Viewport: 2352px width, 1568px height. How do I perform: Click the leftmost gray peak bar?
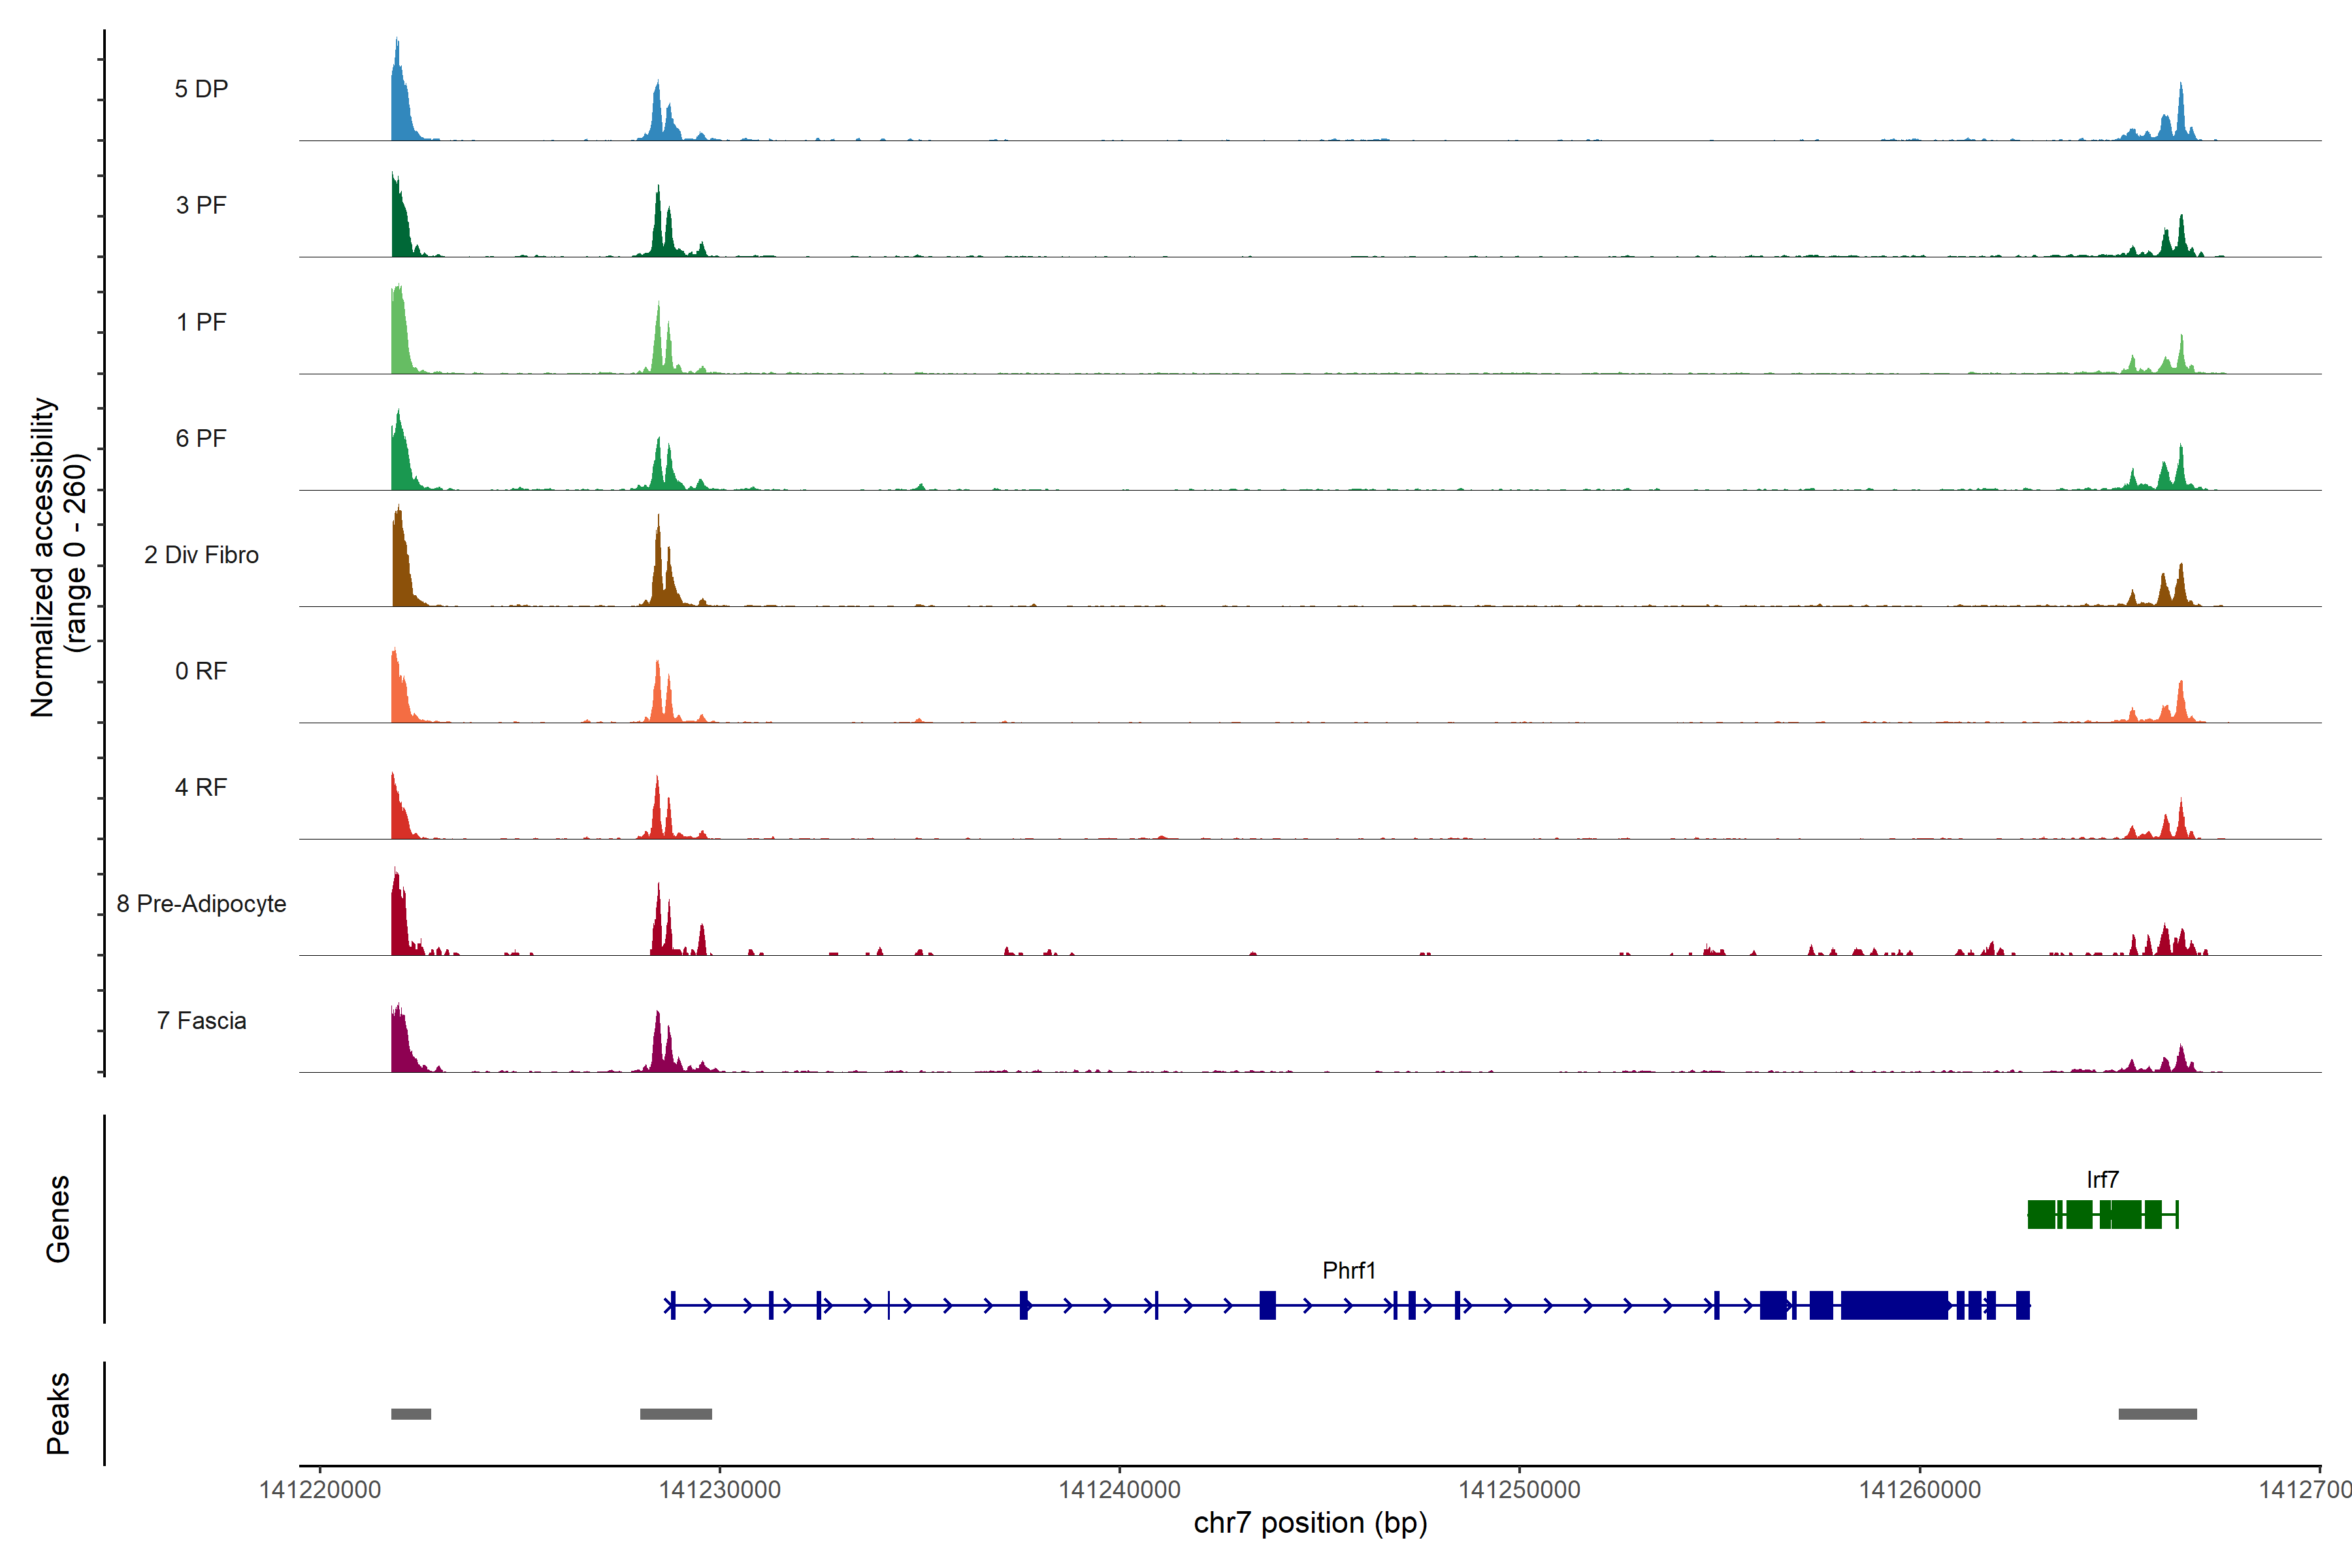coord(411,1414)
